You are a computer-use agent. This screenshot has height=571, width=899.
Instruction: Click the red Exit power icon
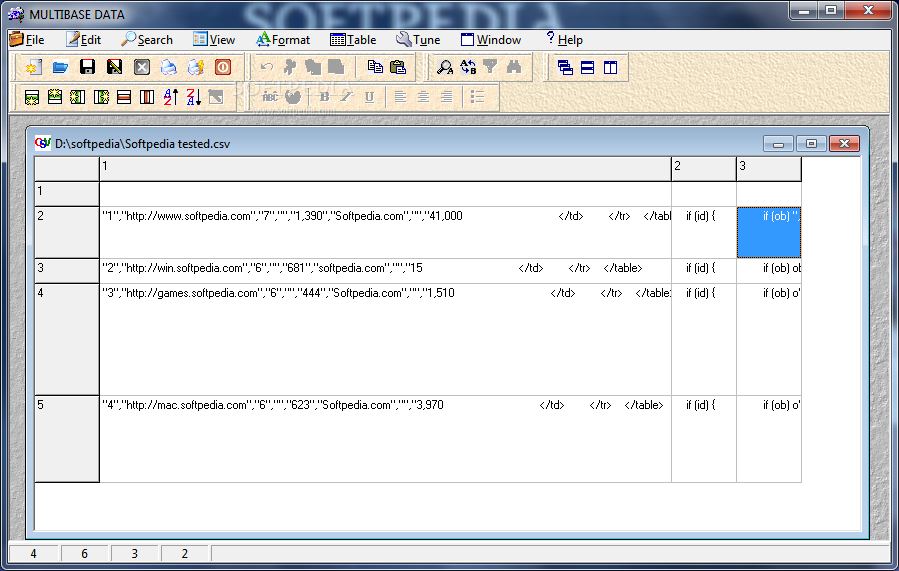click(223, 67)
